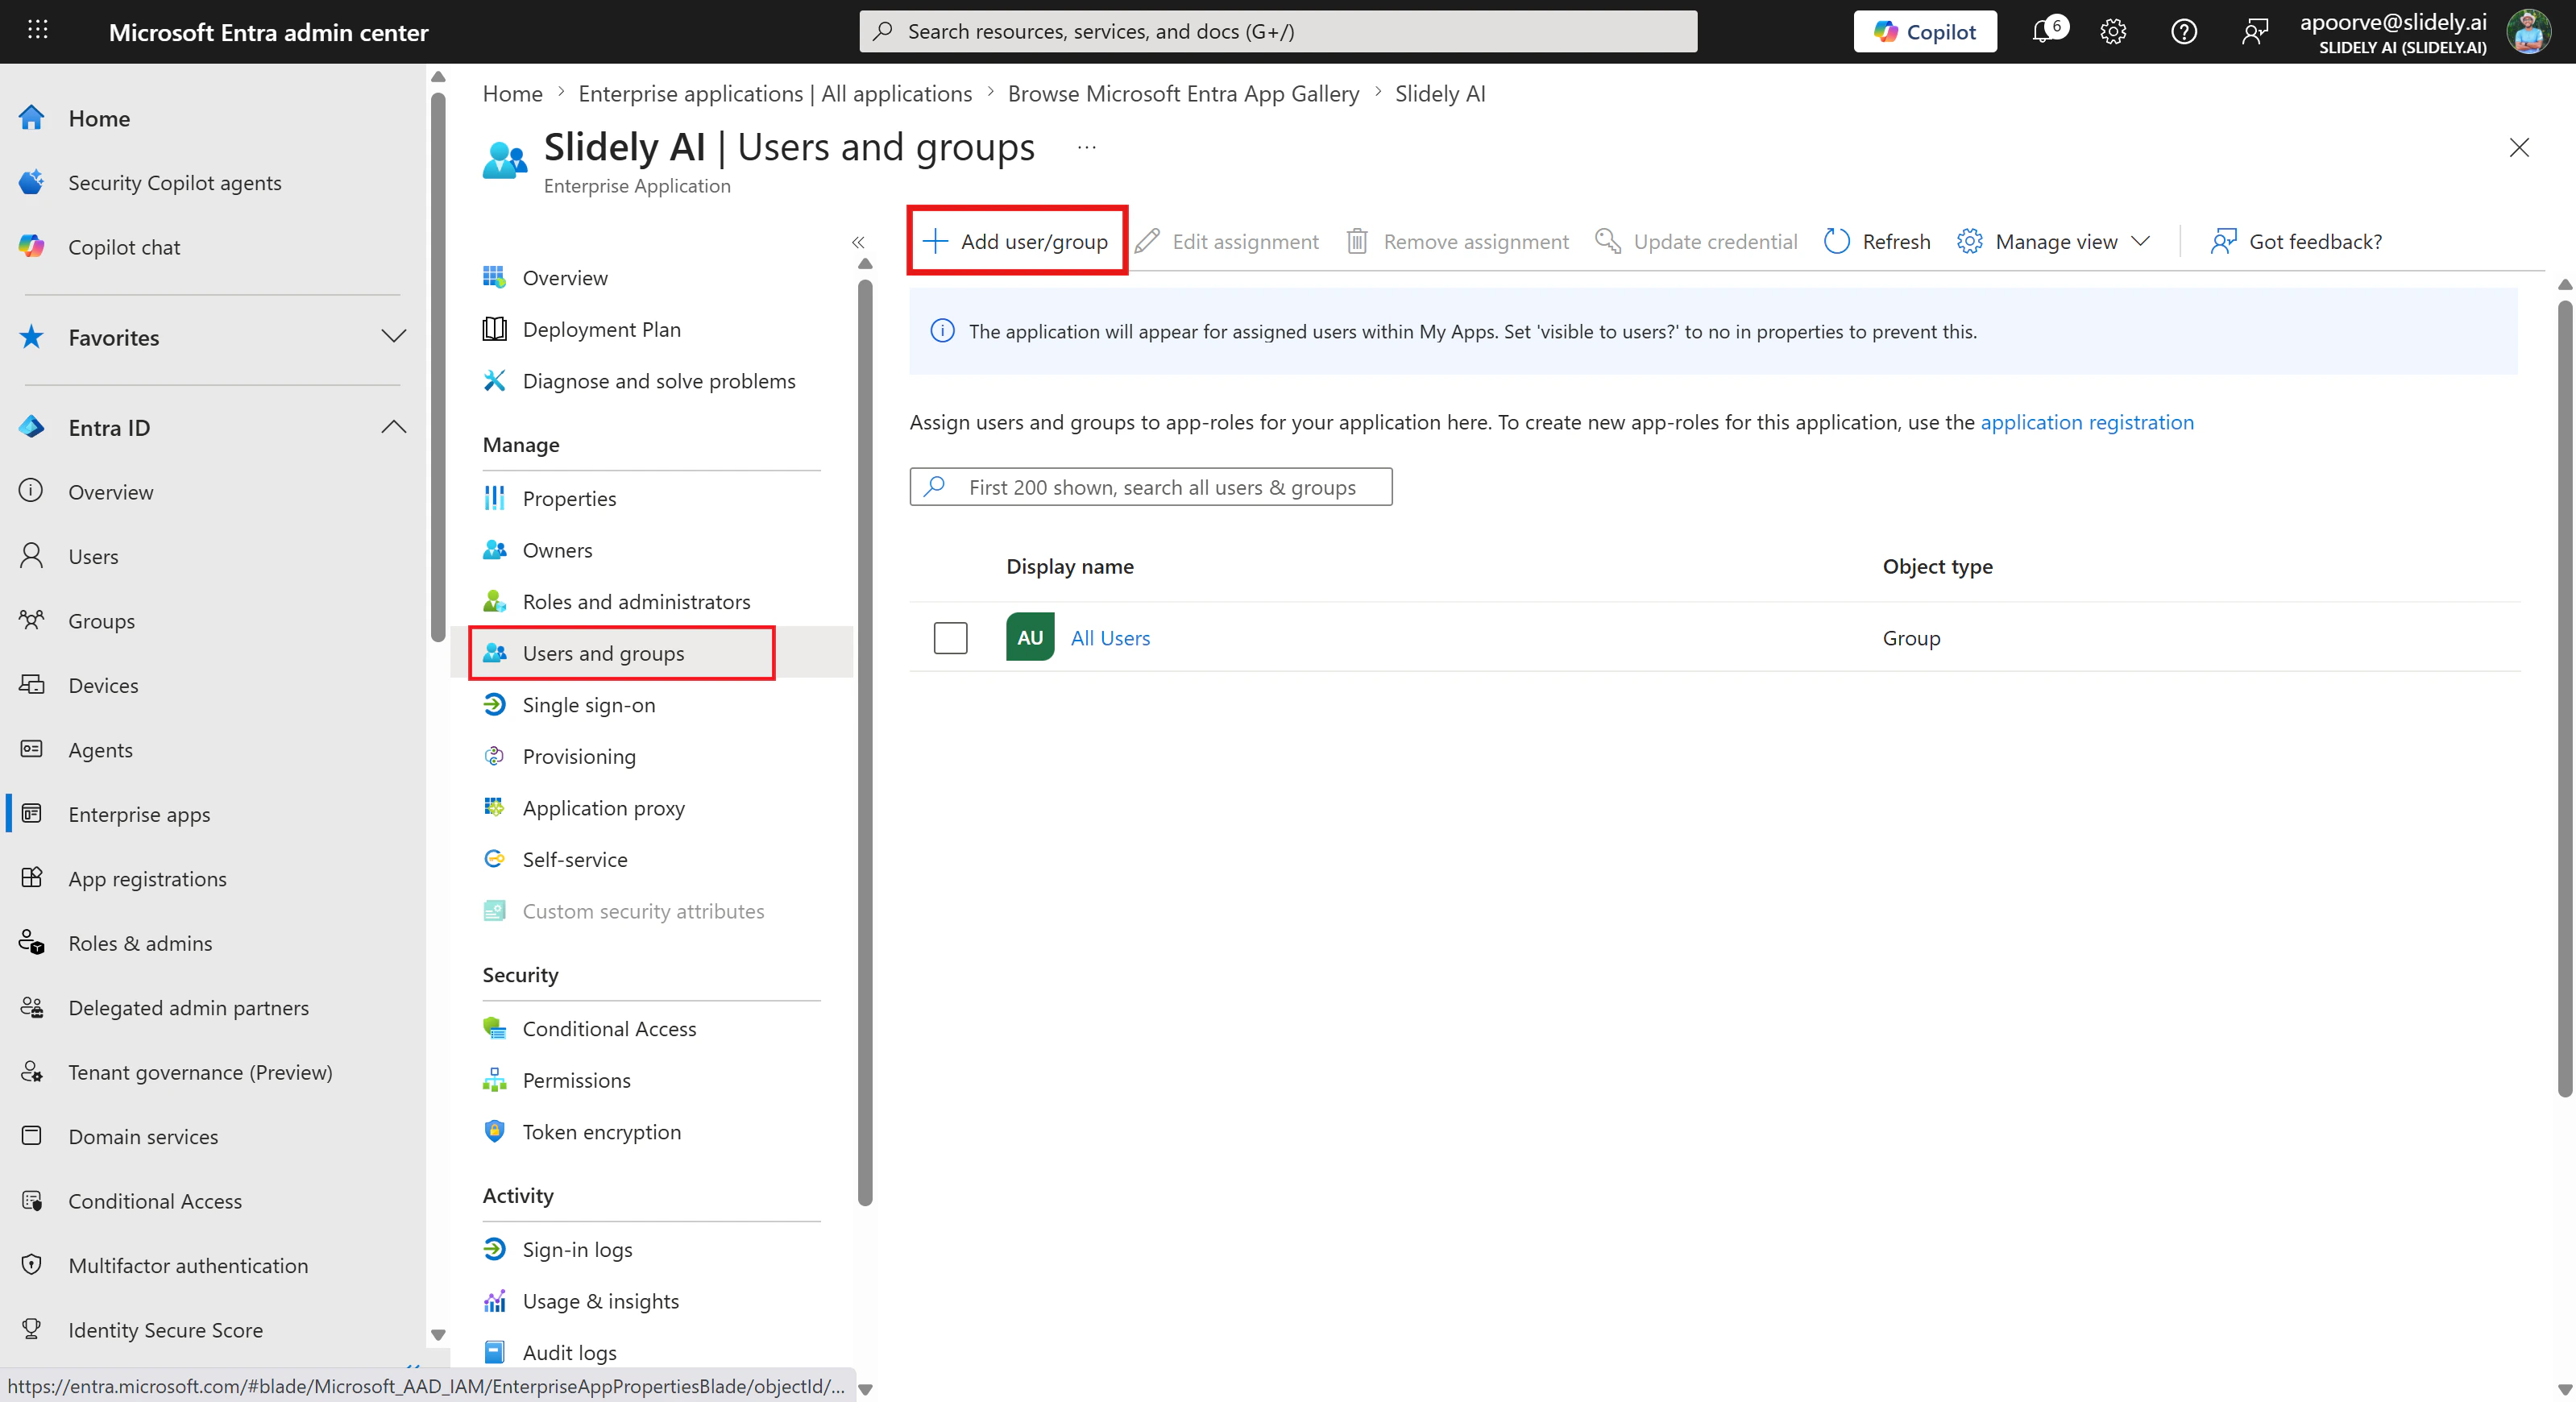Click the Refresh toolbar button
The width and height of the screenshot is (2576, 1402).
point(1877,241)
